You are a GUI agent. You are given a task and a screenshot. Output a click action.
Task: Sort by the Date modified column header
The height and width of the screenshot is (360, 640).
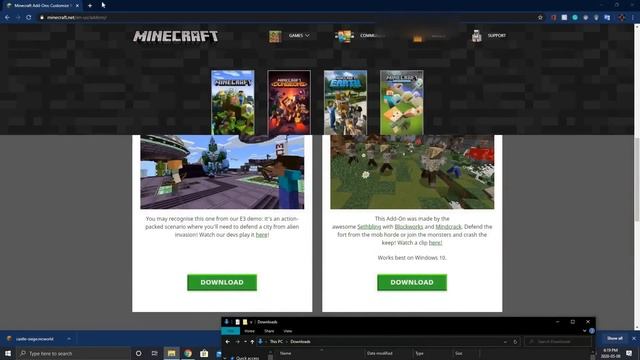pyautogui.click(x=379, y=353)
